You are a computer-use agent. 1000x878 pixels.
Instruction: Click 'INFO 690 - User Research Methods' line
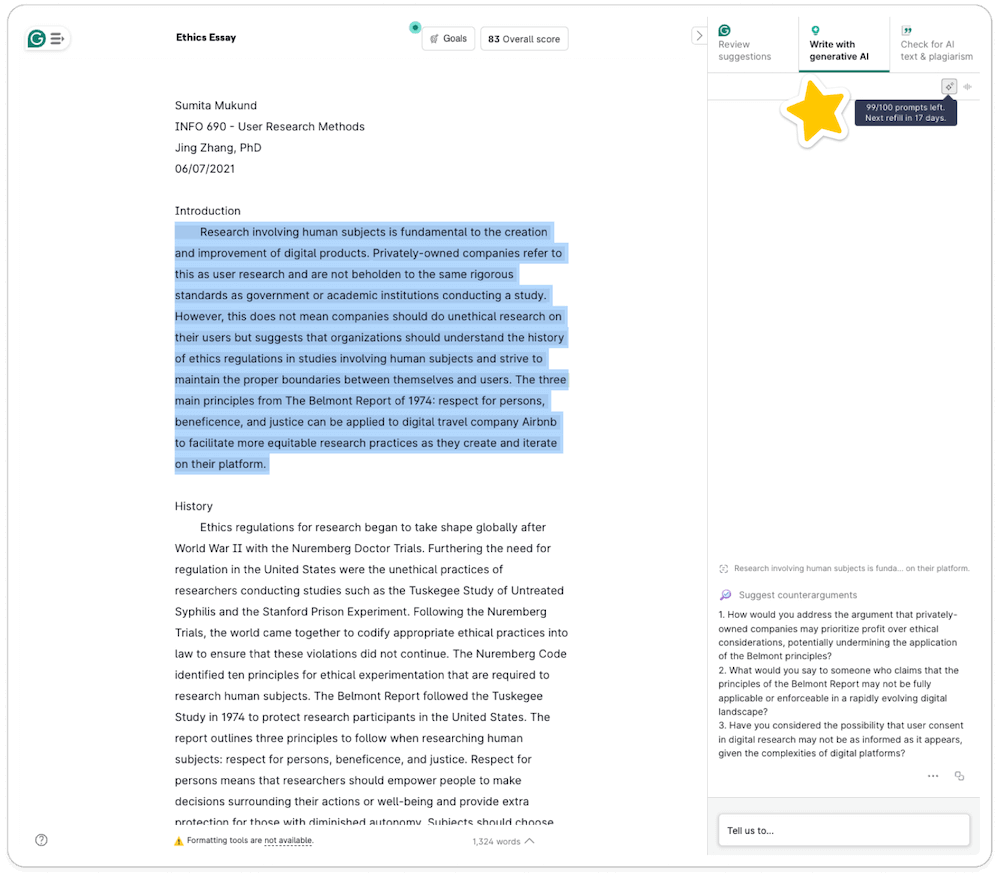(x=270, y=127)
